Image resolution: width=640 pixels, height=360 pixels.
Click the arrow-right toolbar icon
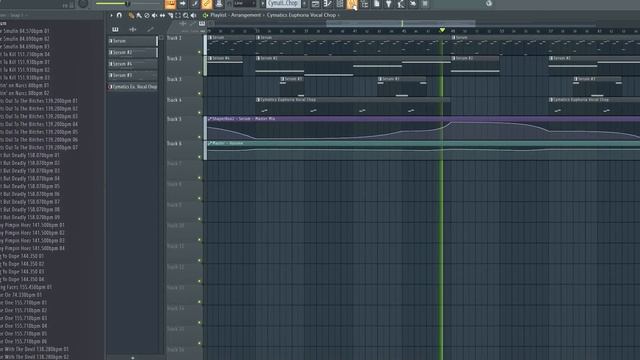(183, 4)
